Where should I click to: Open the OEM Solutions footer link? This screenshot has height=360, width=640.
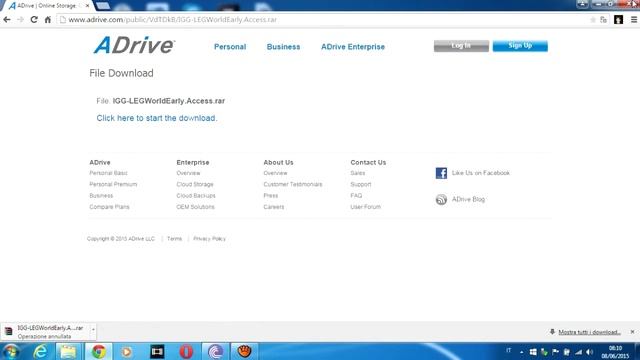coord(196,207)
